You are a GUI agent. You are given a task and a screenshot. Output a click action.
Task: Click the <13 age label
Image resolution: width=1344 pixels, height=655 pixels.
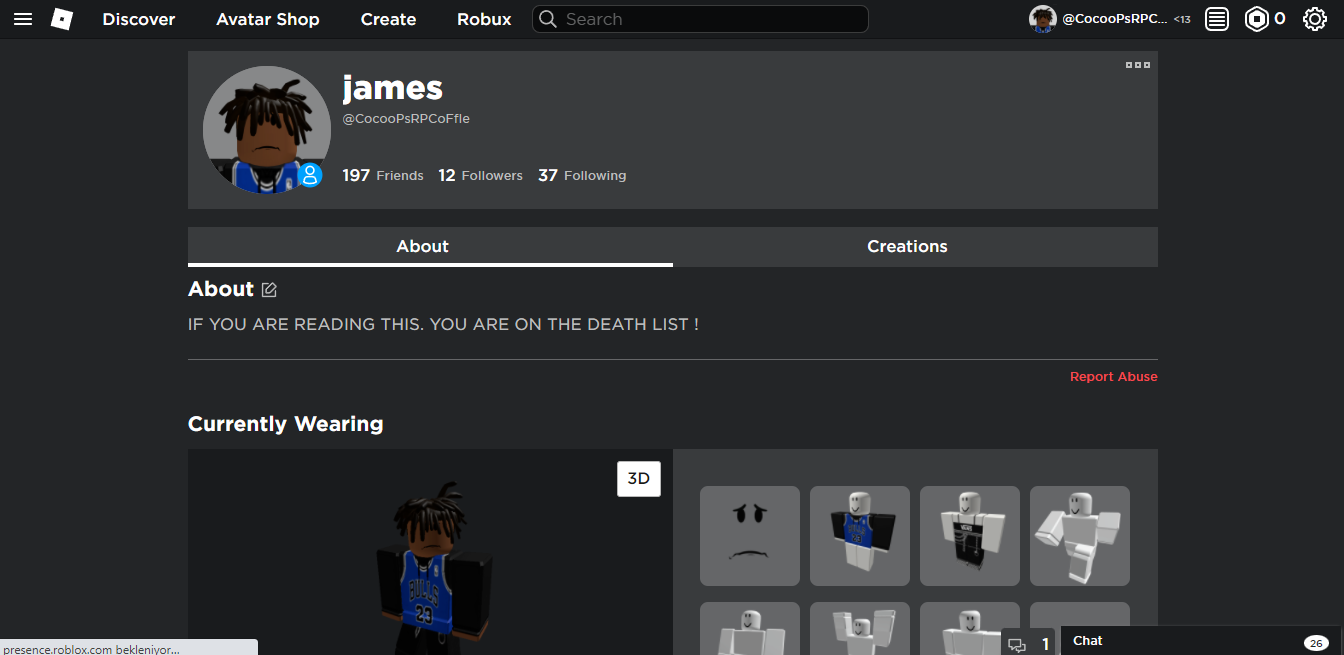[x=1182, y=19]
